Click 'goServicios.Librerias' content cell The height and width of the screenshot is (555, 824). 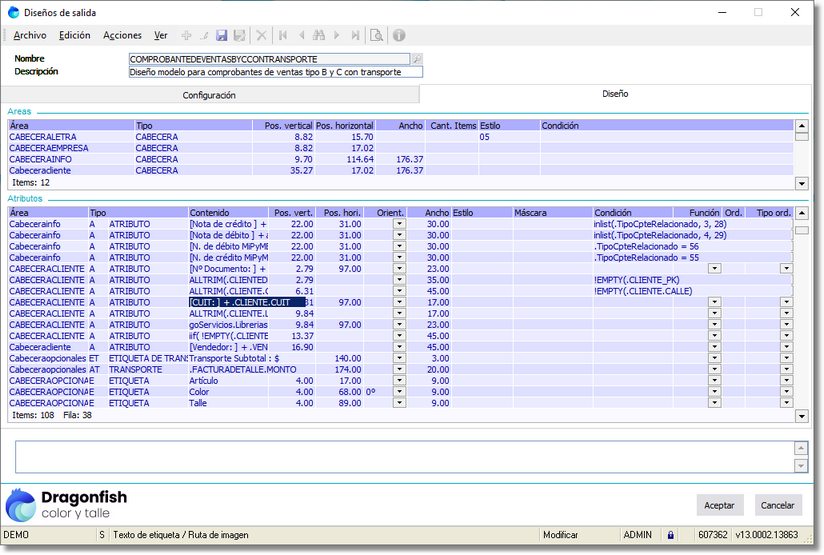pyautogui.click(x=228, y=325)
